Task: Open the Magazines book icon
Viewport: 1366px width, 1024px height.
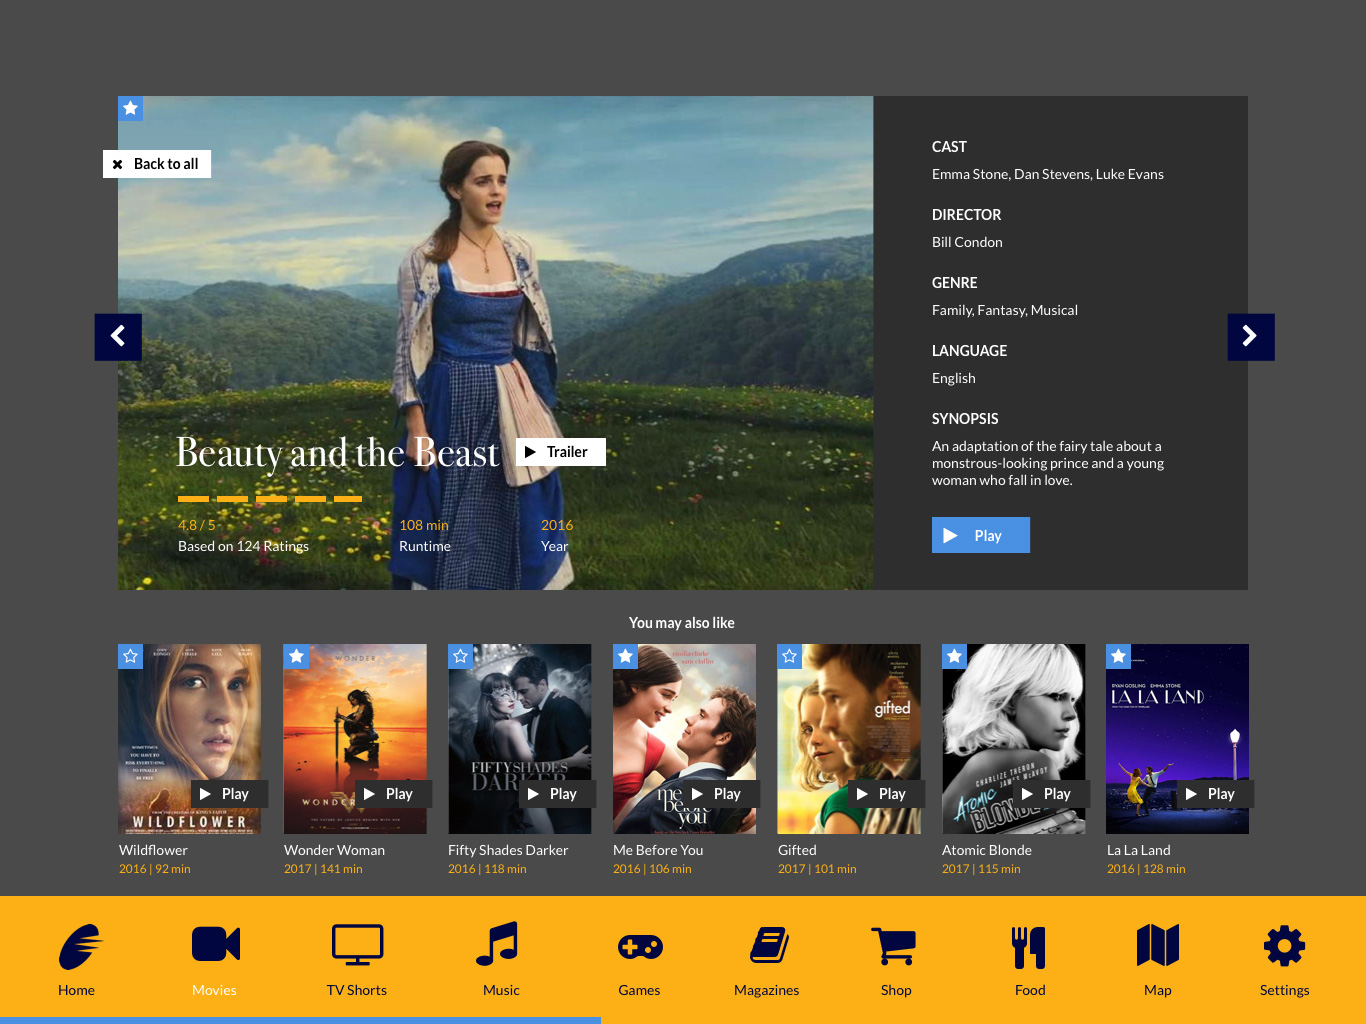Action: pos(770,945)
